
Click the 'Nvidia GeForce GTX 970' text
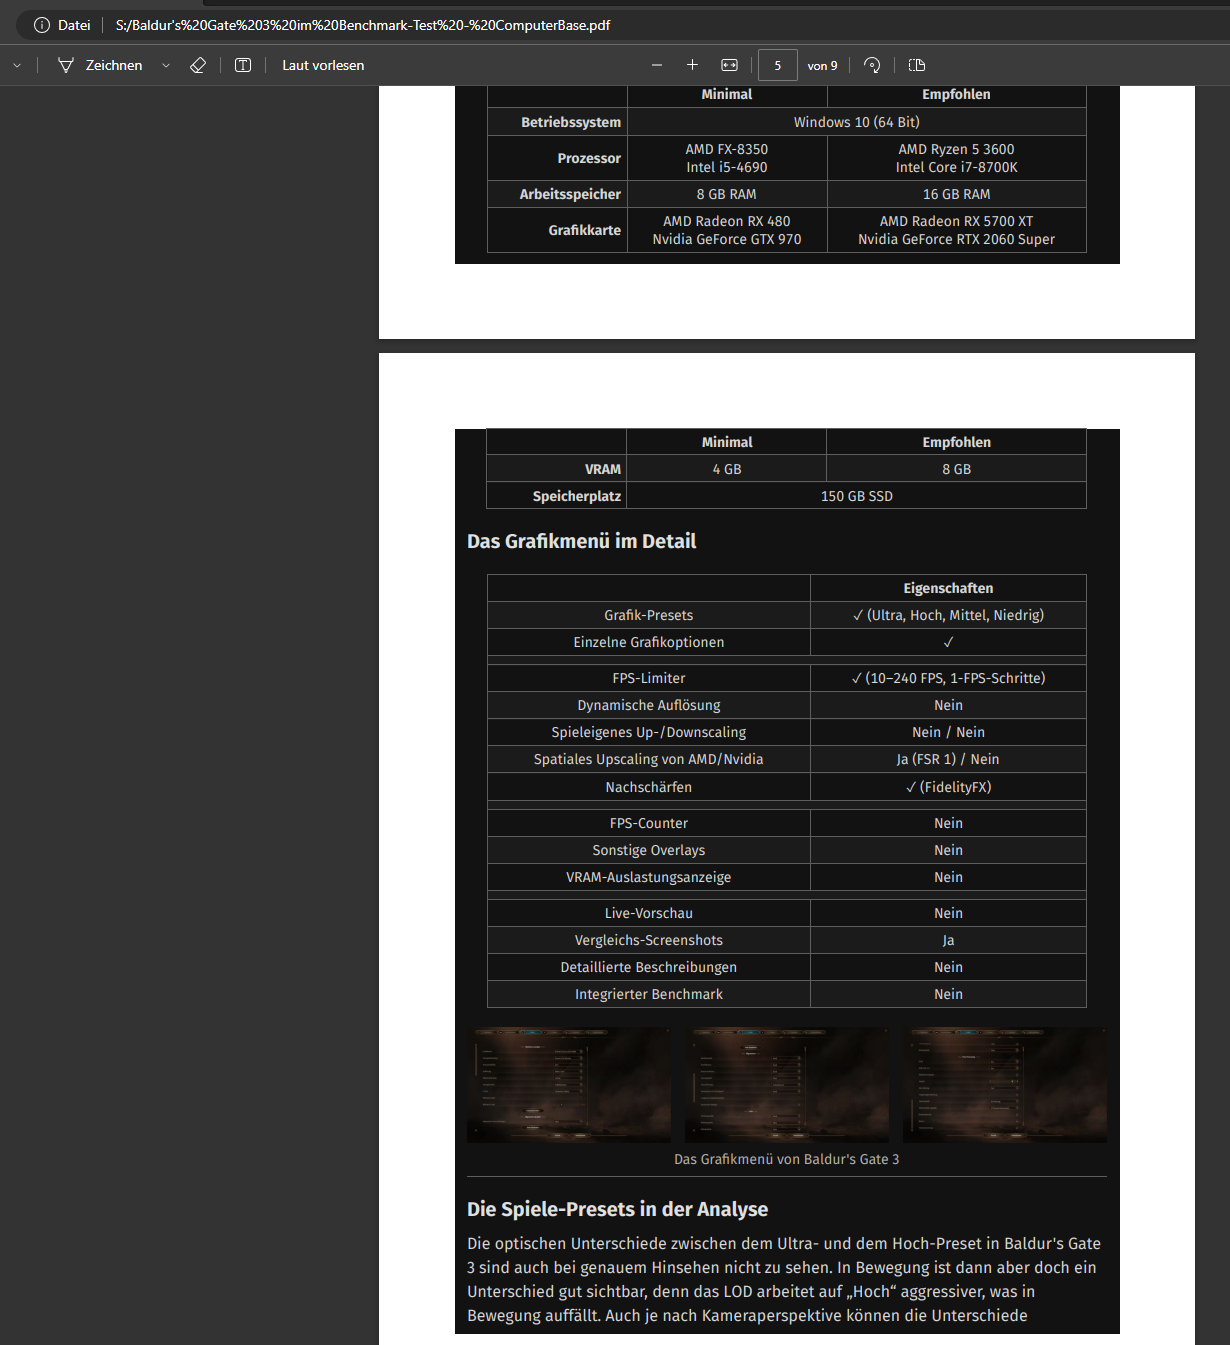727,239
